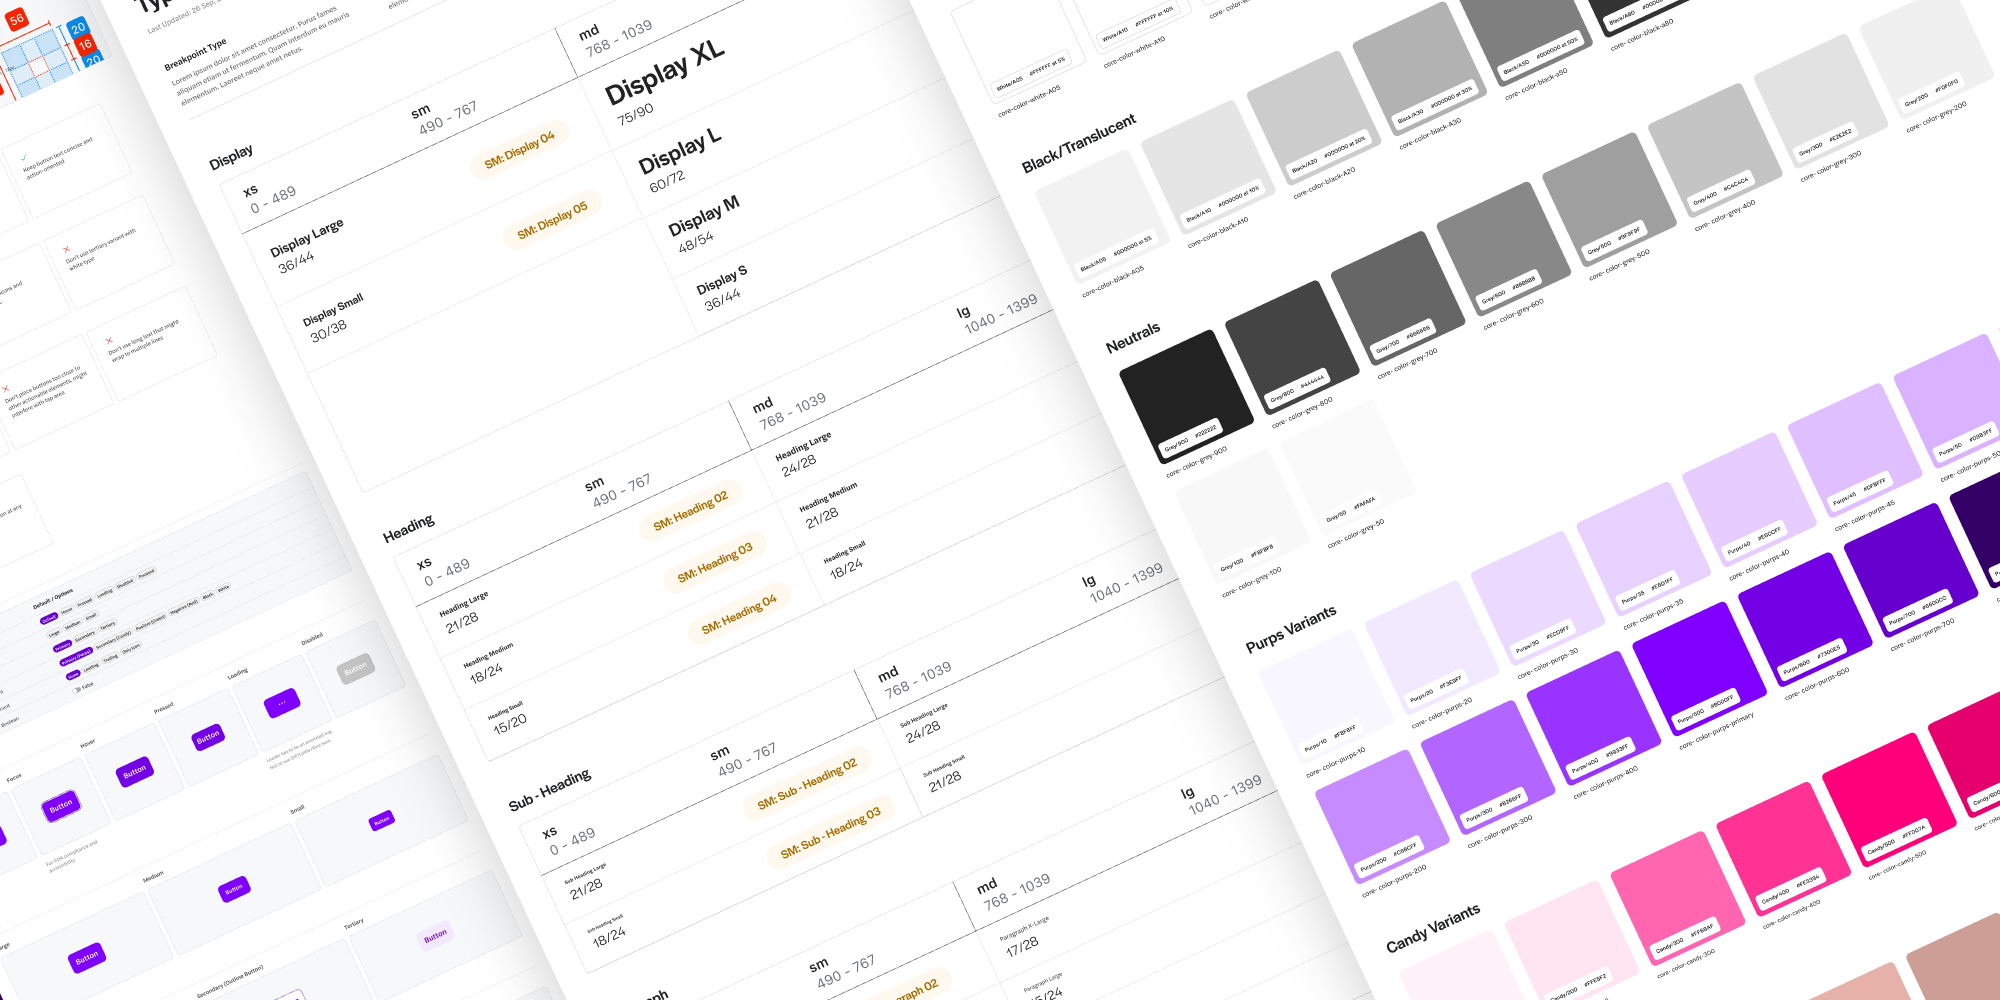This screenshot has width=2000, height=1000.
Task: Click the core-color-purps-primary token label
Action: pos(1716,731)
